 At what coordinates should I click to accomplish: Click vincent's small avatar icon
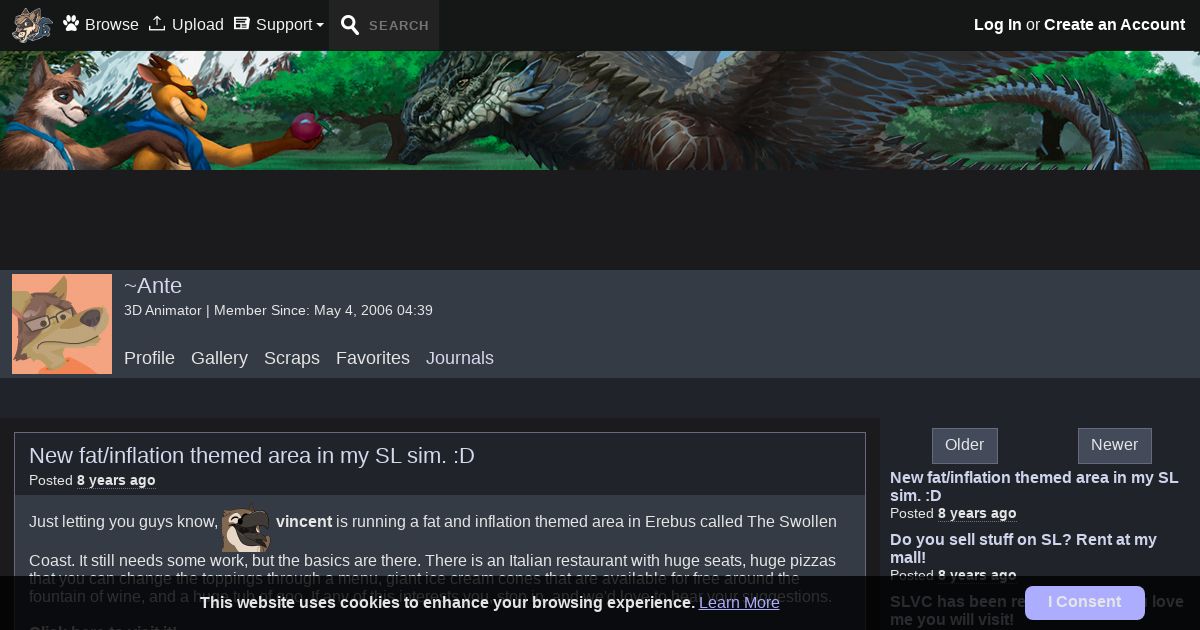(246, 527)
